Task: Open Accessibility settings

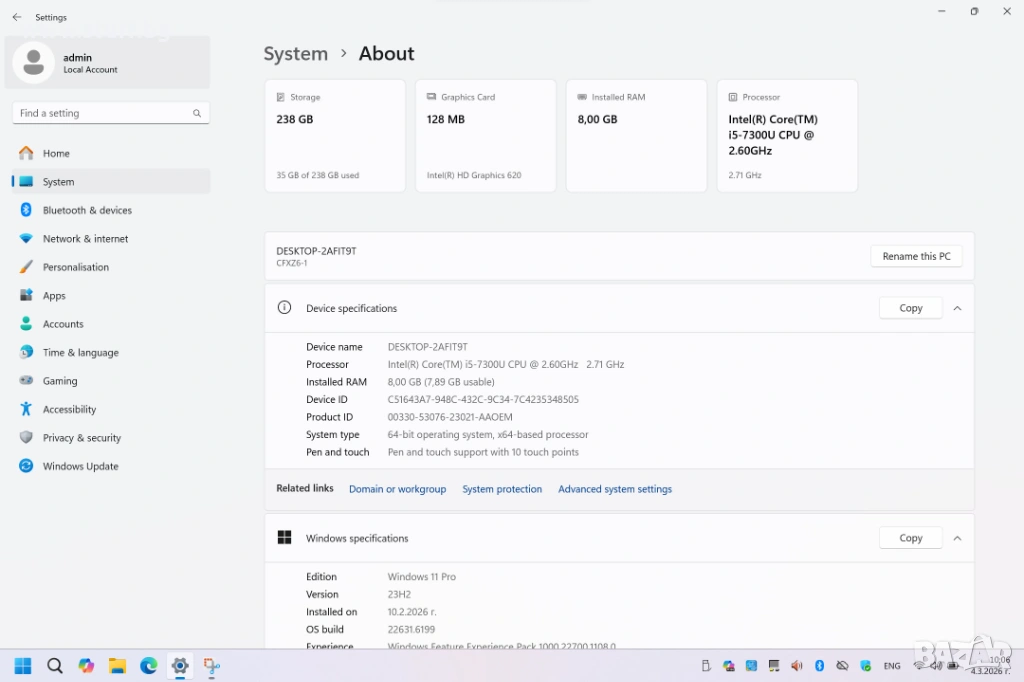Action: (x=69, y=410)
